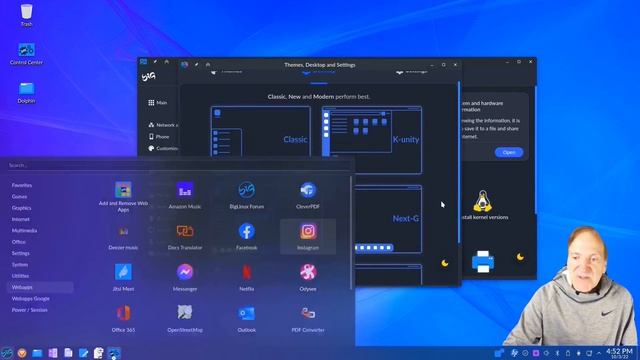640x360 pixels.
Task: Open the Netflix webapp
Action: [247, 278]
